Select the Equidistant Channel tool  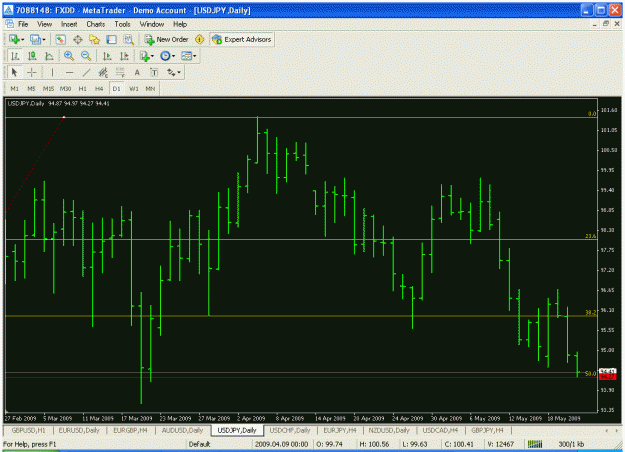[x=103, y=73]
